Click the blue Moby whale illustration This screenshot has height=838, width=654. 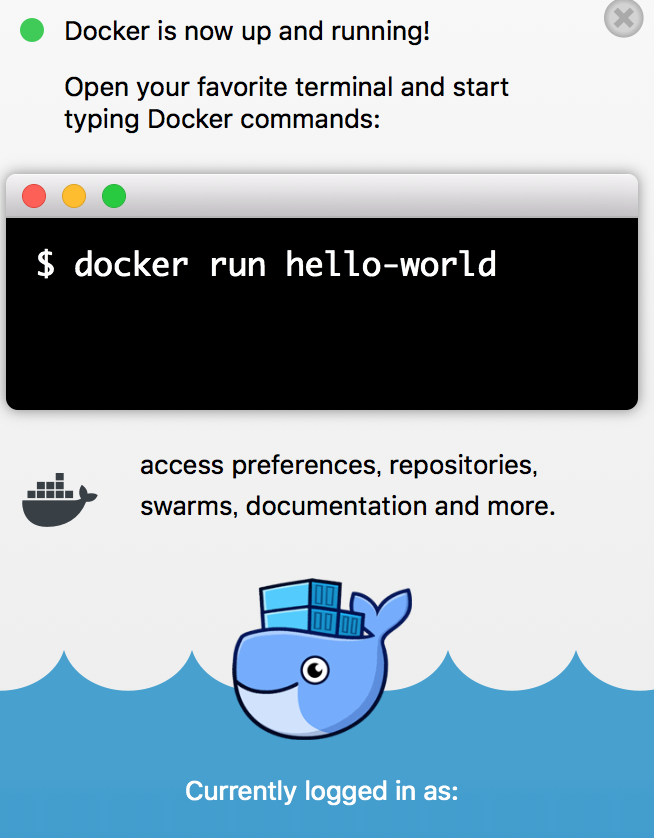[x=322, y=658]
